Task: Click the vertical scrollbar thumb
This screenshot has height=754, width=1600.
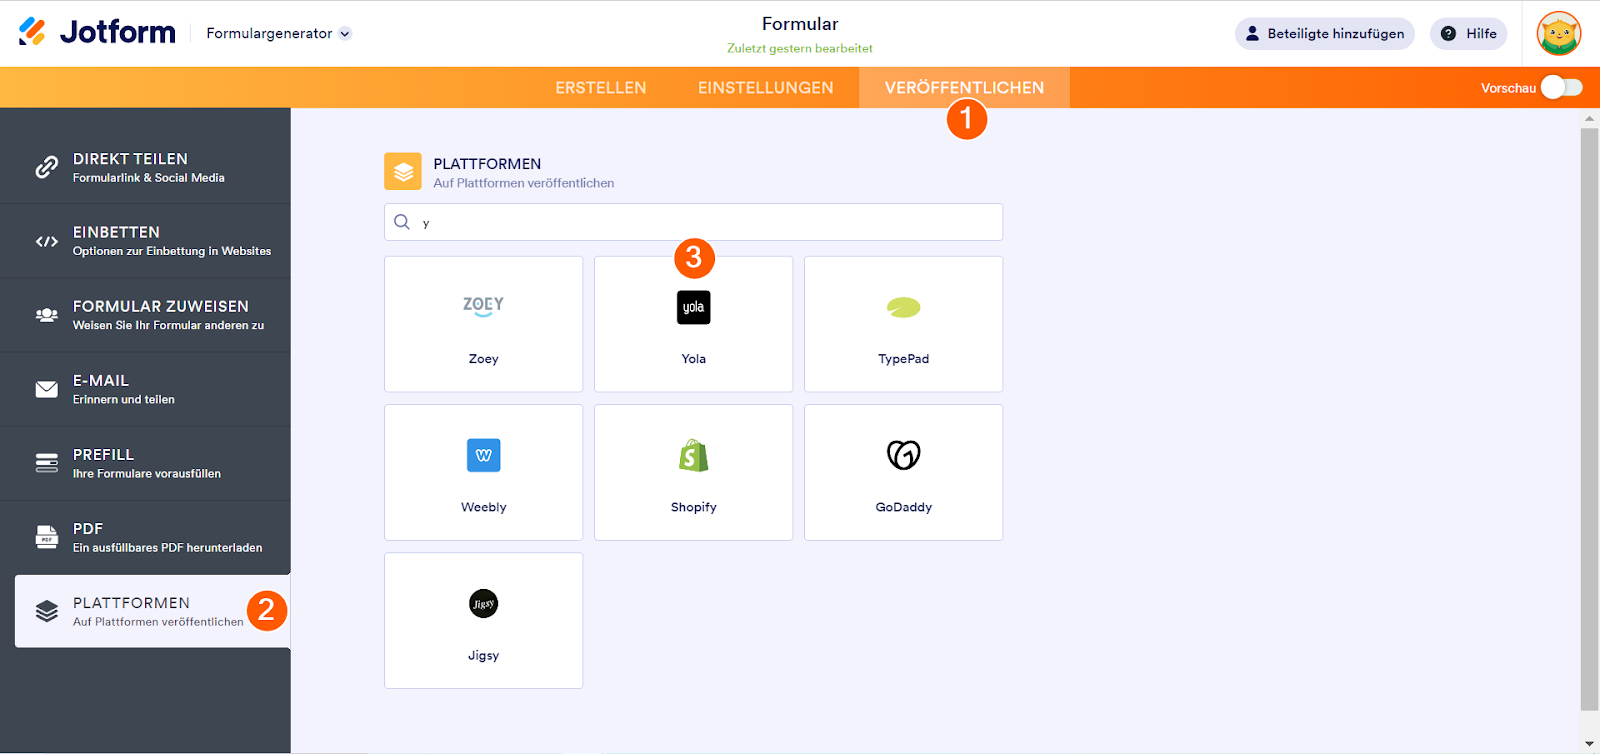Action: 1590,419
